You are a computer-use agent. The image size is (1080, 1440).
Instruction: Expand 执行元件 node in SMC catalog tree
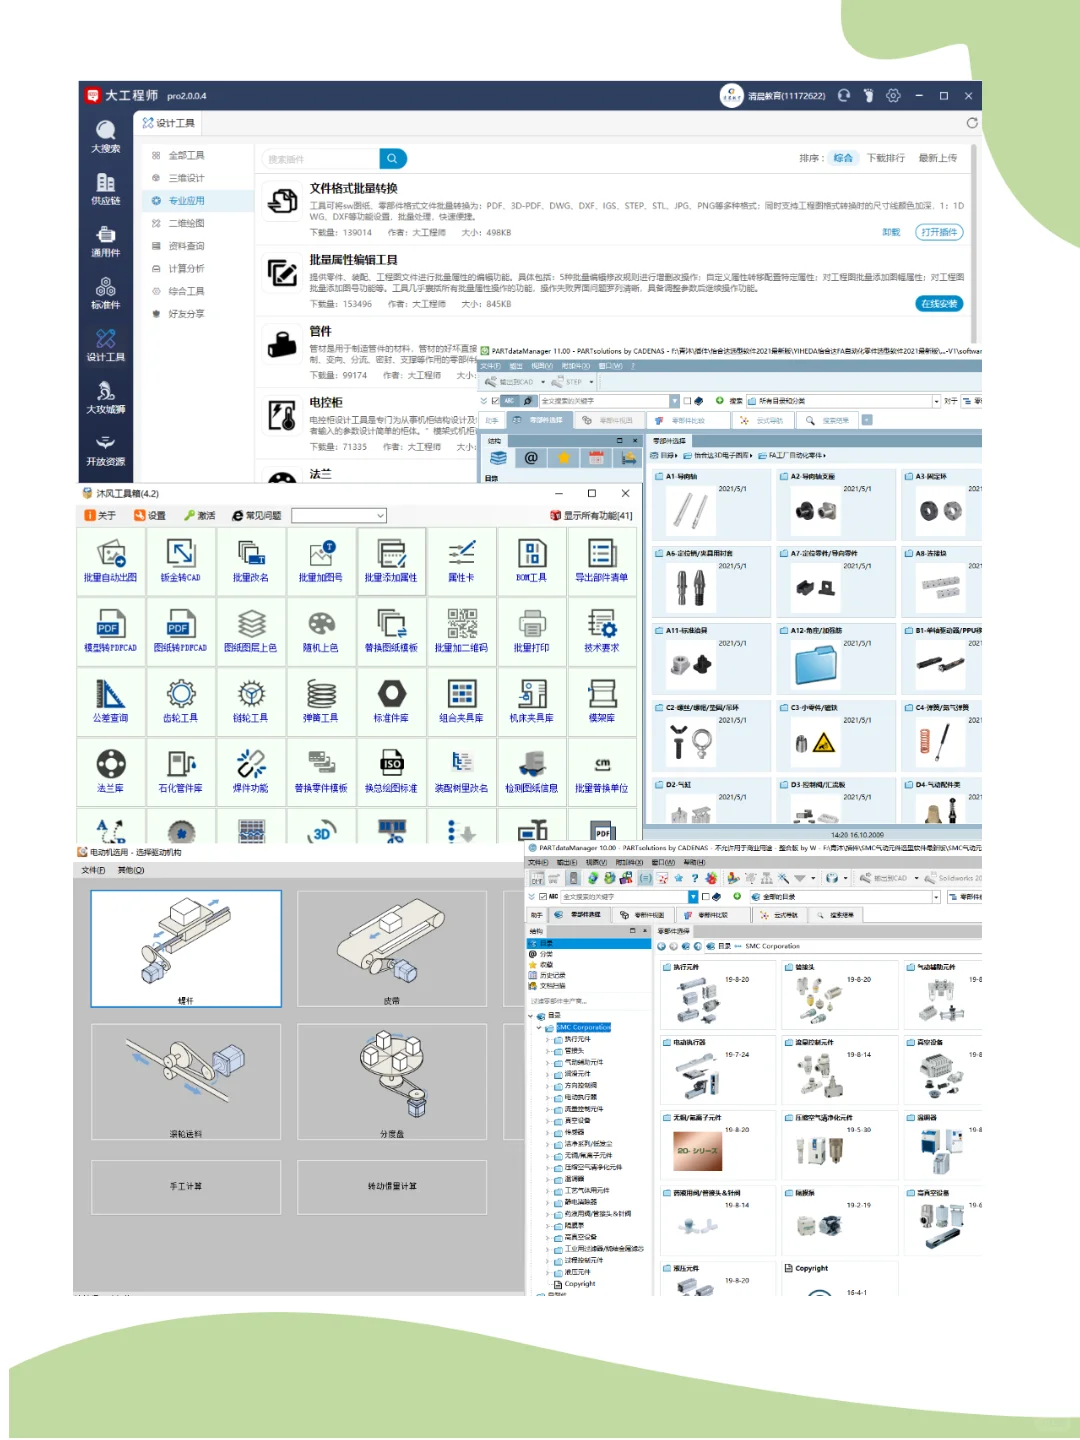coord(548,1040)
